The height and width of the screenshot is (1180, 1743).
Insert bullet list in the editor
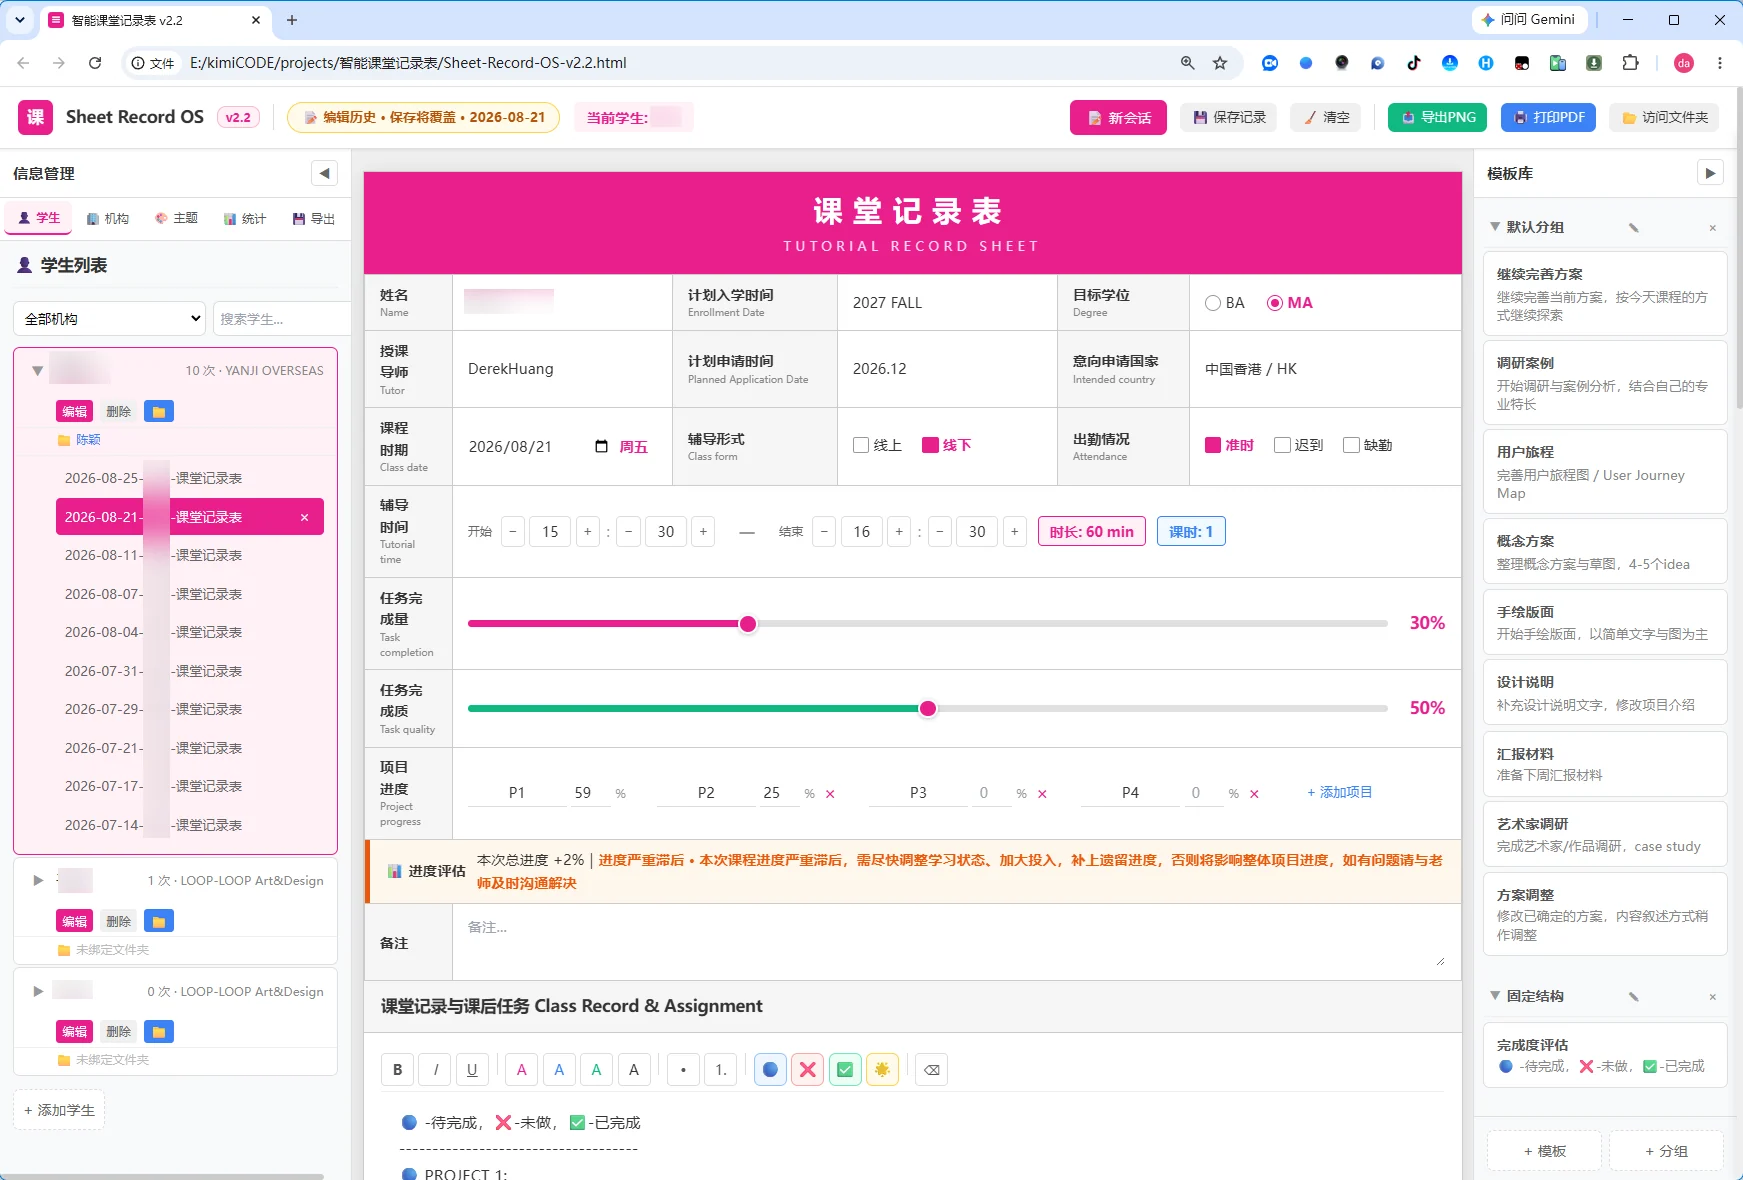click(x=683, y=1070)
